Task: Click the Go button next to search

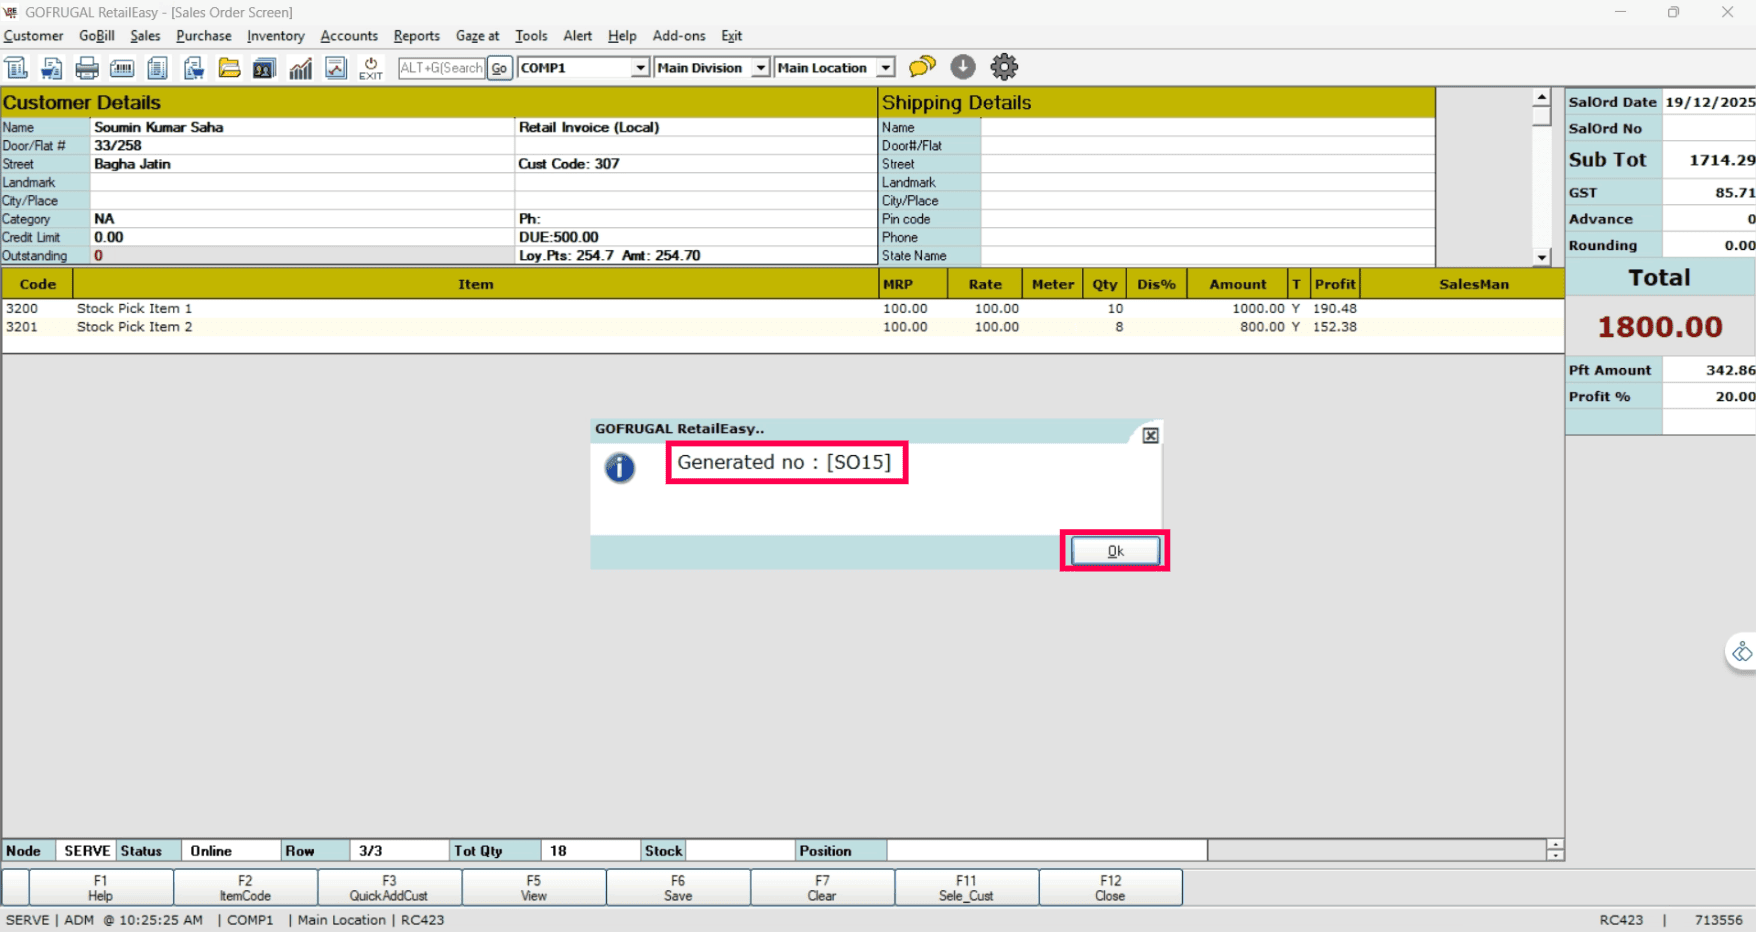Action: (499, 68)
